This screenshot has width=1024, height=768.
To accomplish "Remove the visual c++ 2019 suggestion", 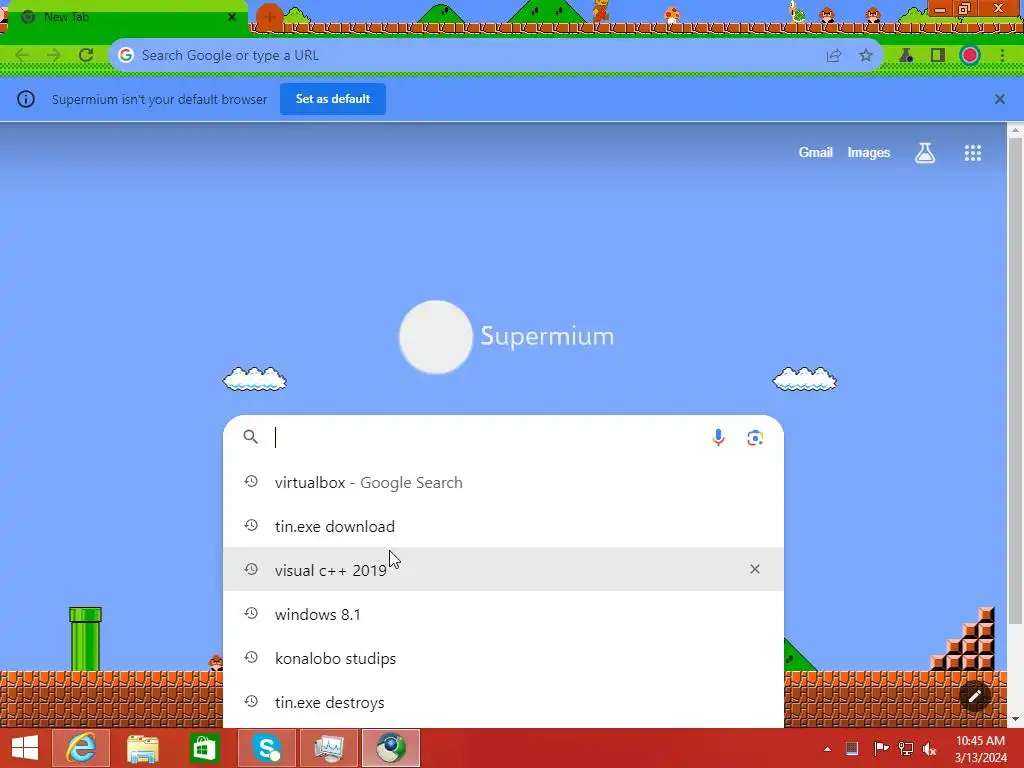I will 755,569.
